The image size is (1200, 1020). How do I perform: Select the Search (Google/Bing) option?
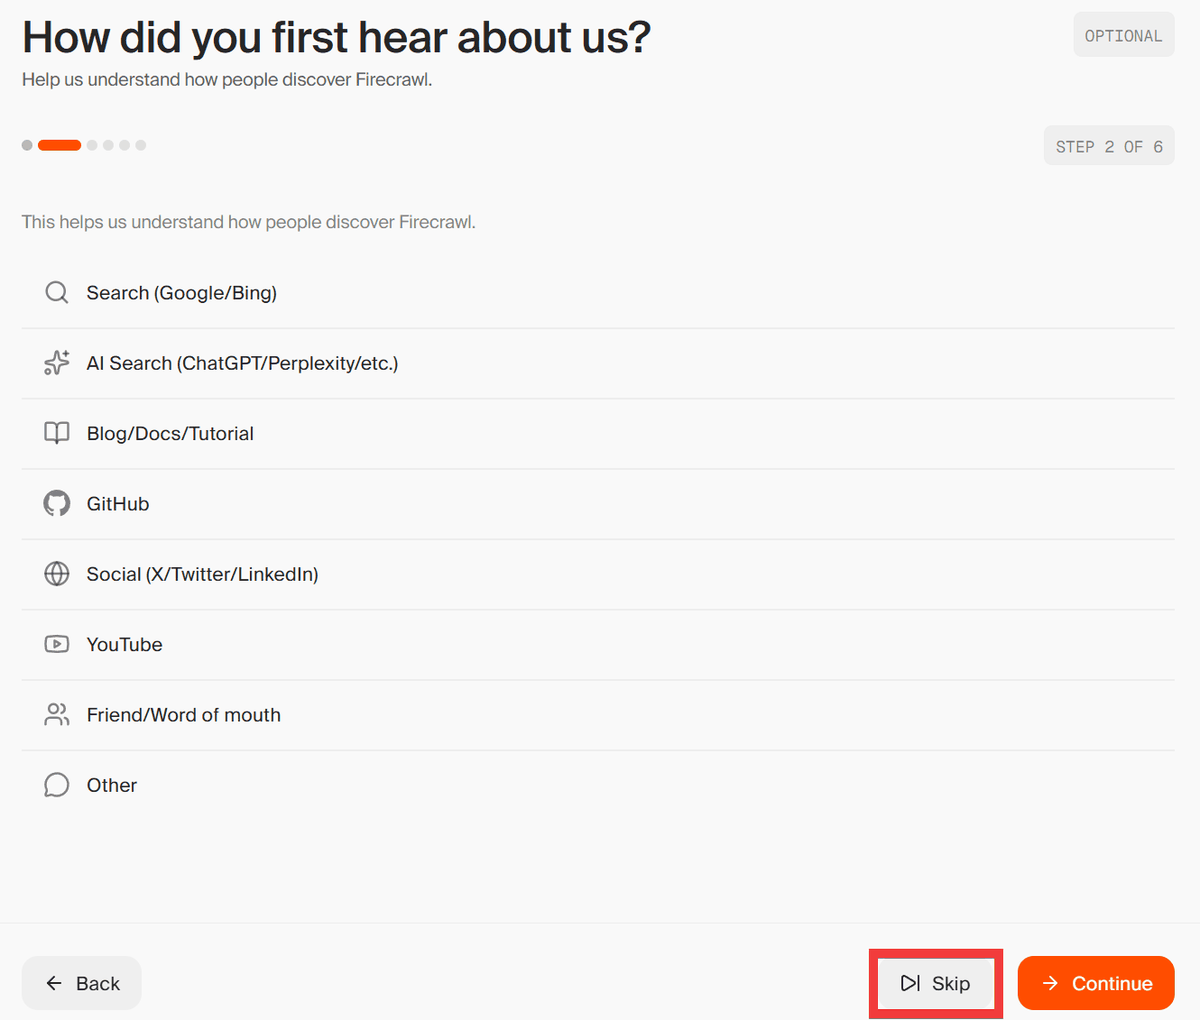(182, 293)
